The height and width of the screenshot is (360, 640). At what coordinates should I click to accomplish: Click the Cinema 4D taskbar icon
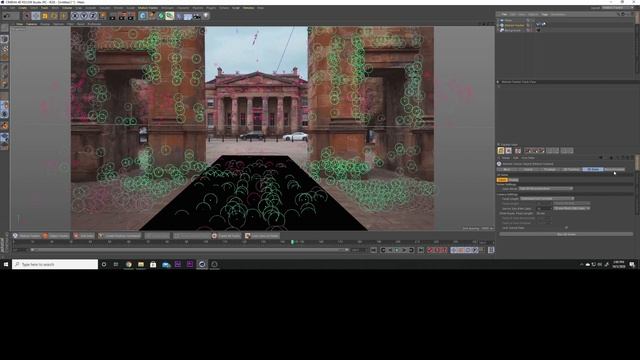pyautogui.click(x=202, y=264)
